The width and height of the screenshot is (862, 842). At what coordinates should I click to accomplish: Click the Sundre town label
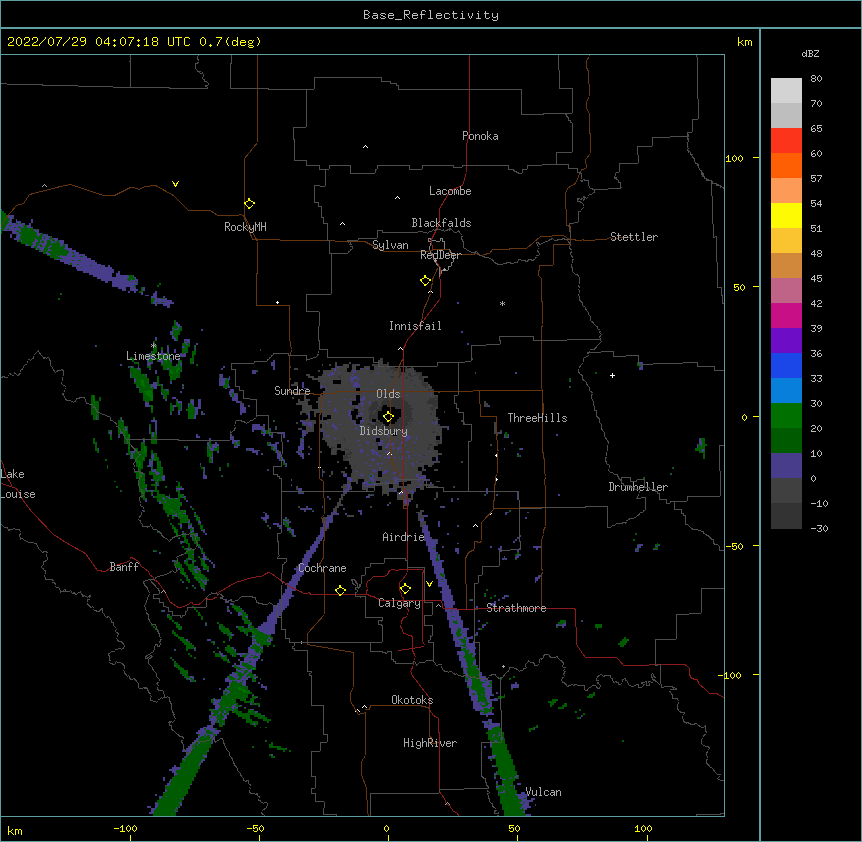292,391
